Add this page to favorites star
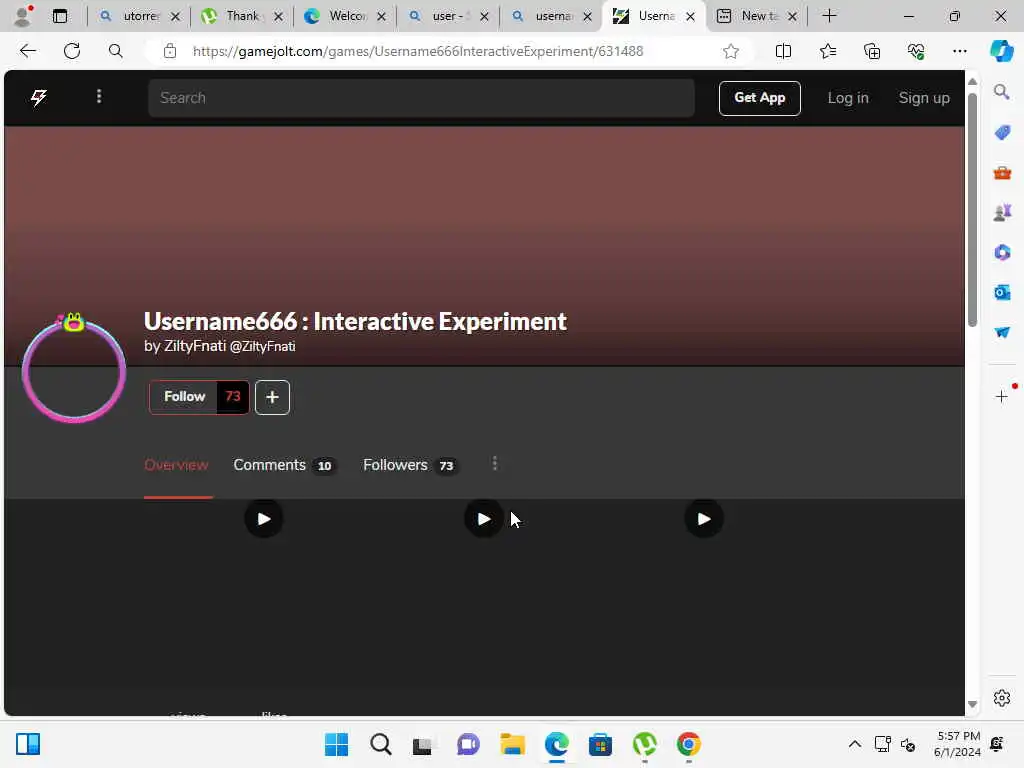 (731, 51)
